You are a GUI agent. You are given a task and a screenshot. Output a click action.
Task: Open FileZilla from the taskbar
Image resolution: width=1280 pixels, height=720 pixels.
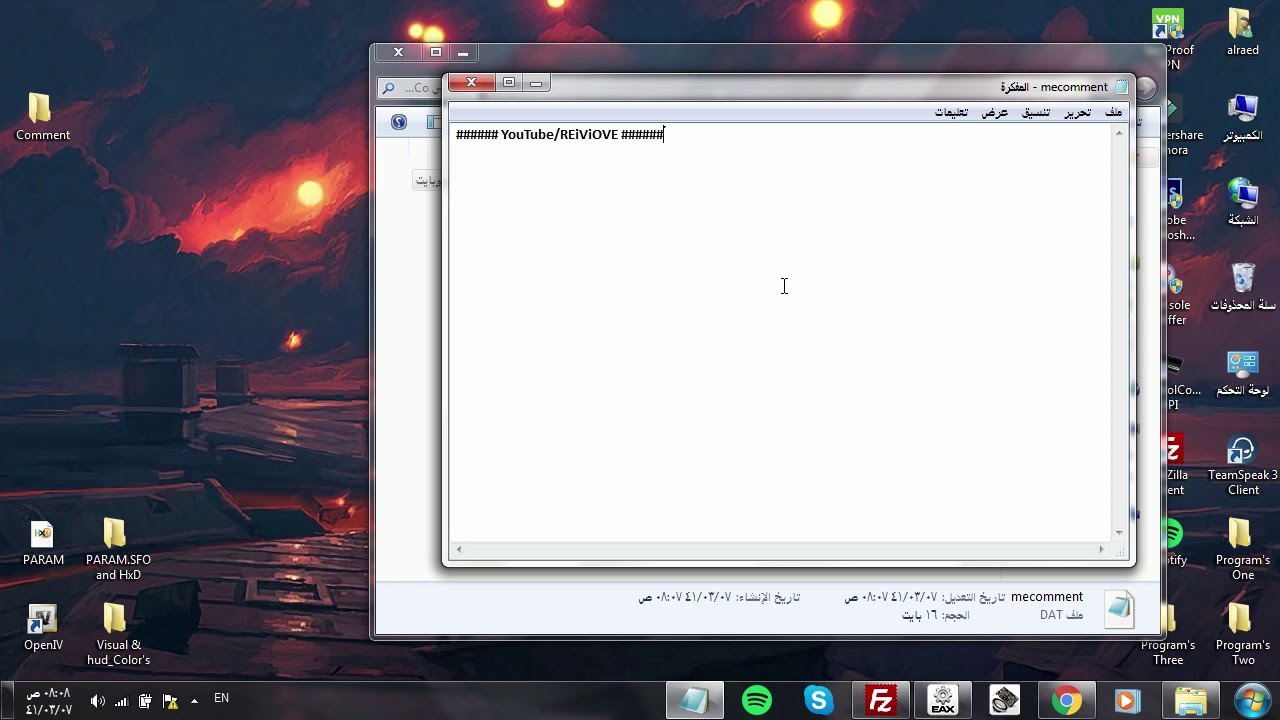tap(881, 701)
